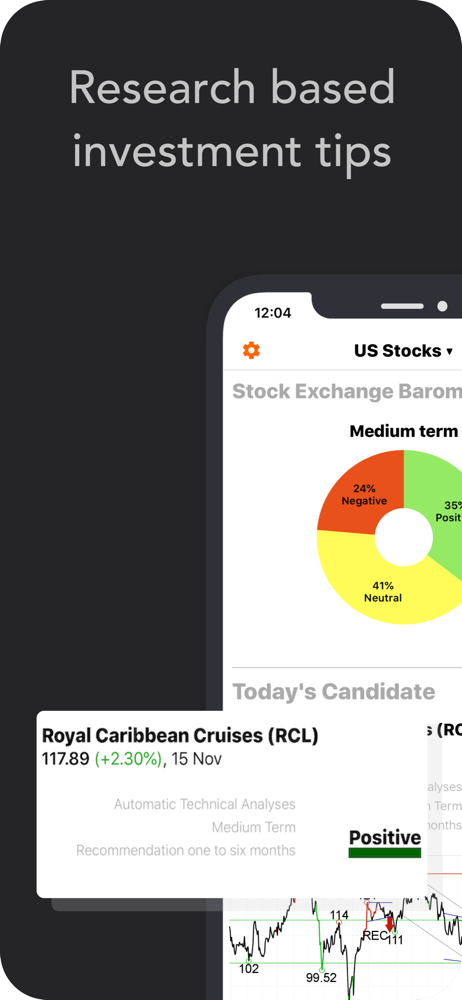Tap the Medium term chart title
The image size is (462, 1000).
point(404,431)
